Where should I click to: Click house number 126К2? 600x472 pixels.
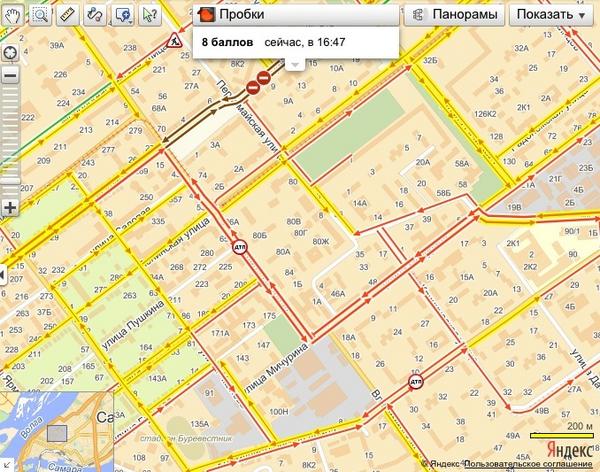pyautogui.click(x=485, y=114)
